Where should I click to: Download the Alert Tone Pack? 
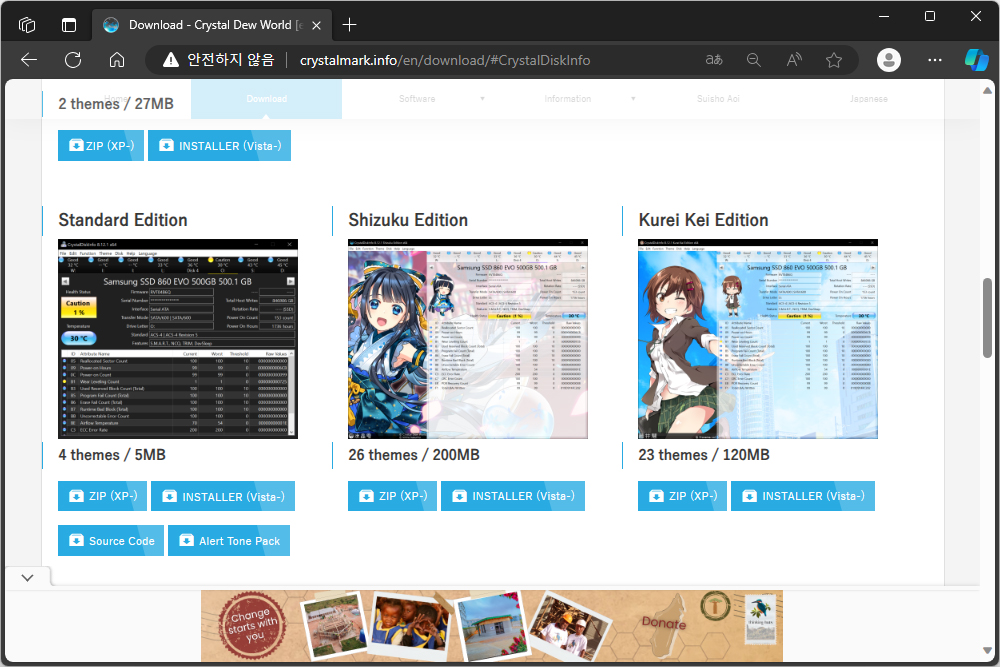(x=229, y=541)
